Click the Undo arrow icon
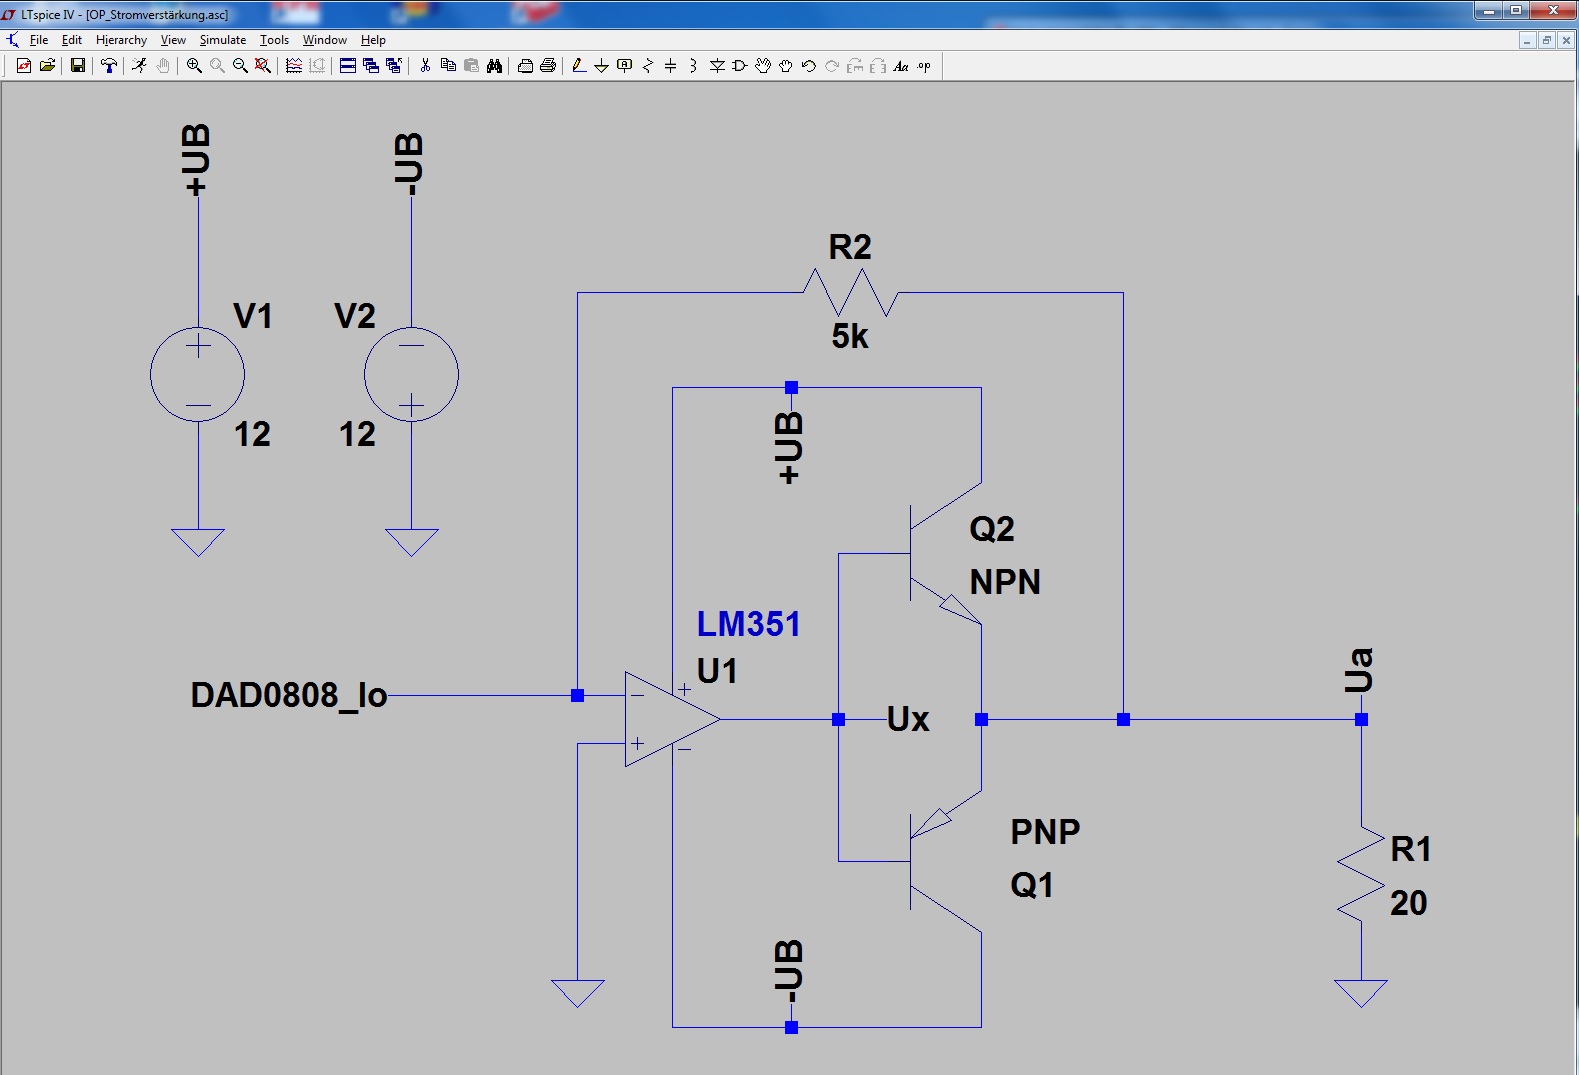 pyautogui.click(x=809, y=66)
